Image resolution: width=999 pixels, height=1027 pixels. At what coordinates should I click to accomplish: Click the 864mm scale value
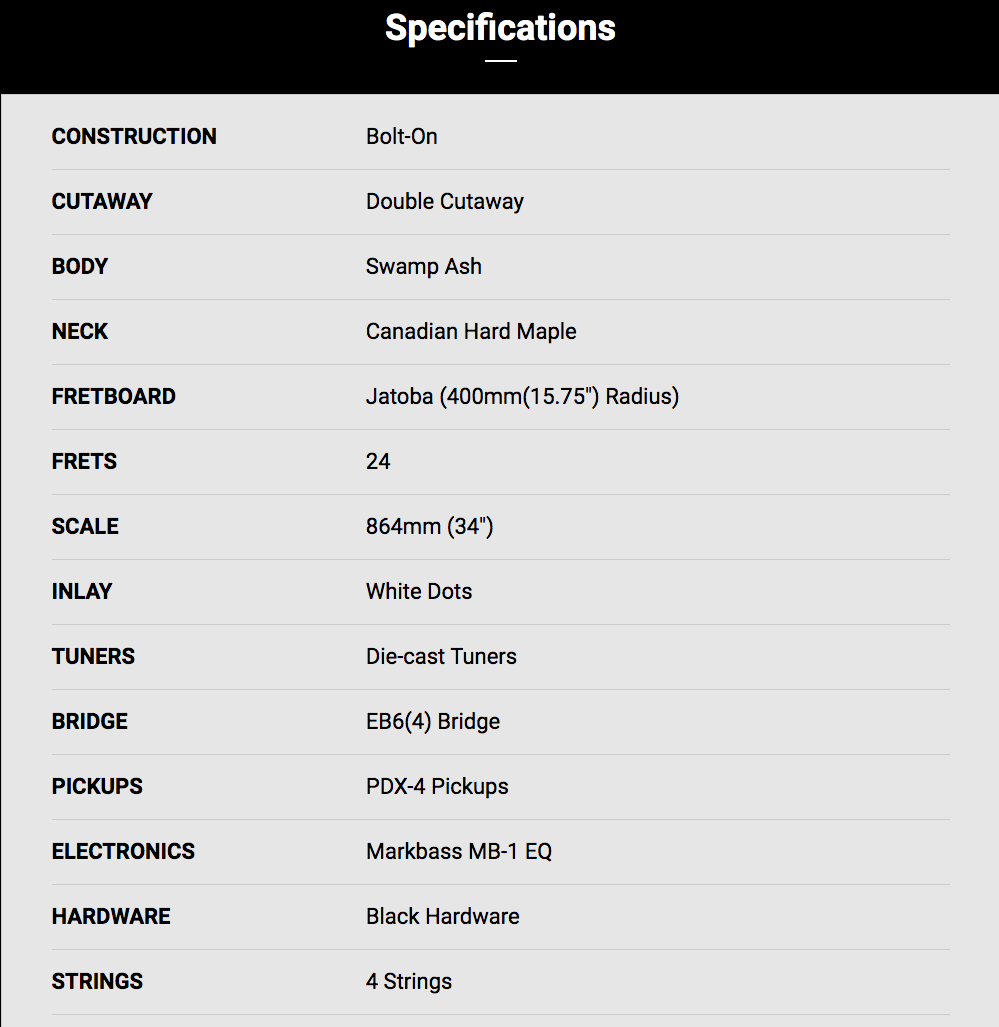pos(430,526)
